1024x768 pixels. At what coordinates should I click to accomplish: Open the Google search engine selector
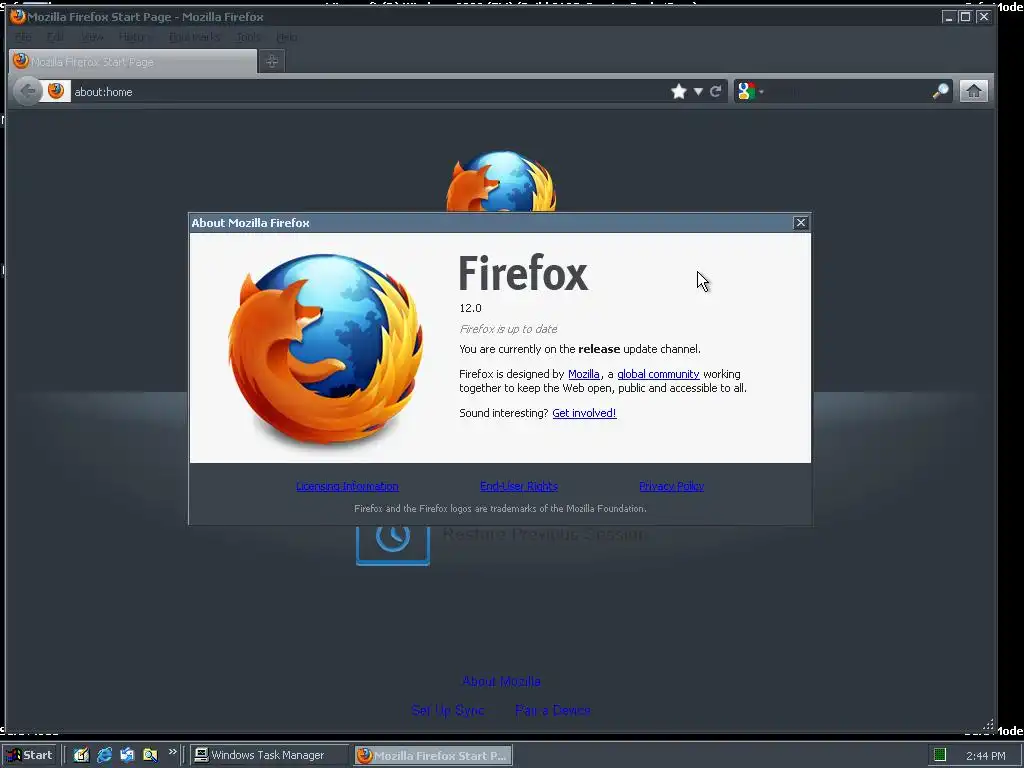click(750, 91)
